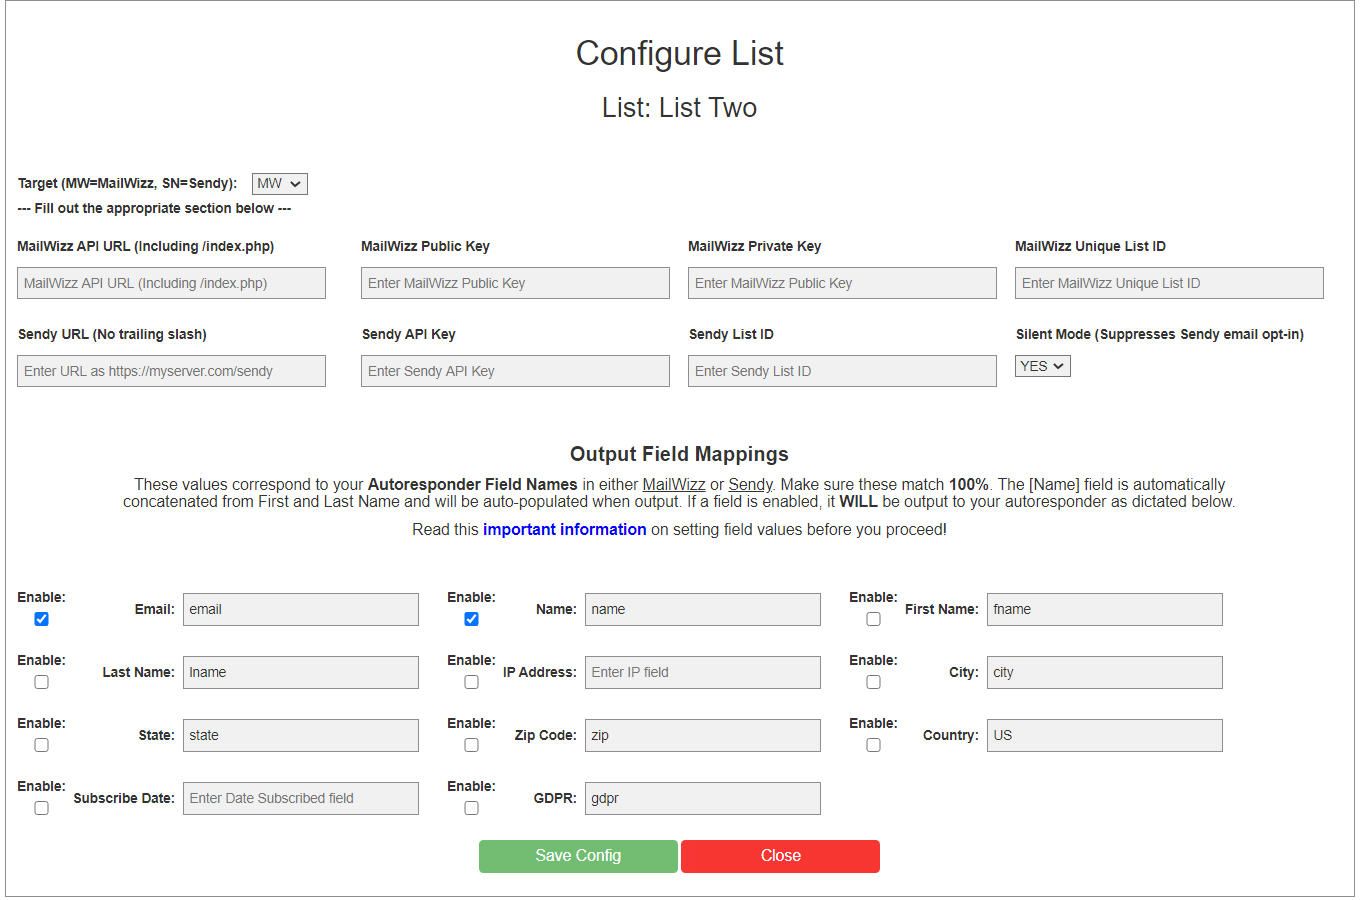Click the IP Address mapping input
The height and width of the screenshot is (900, 1360).
(703, 673)
